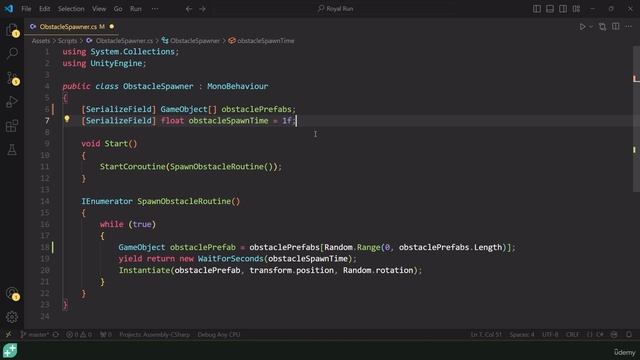Expand the run options dropdown arrow
640x360 pixels.
click(591, 27)
